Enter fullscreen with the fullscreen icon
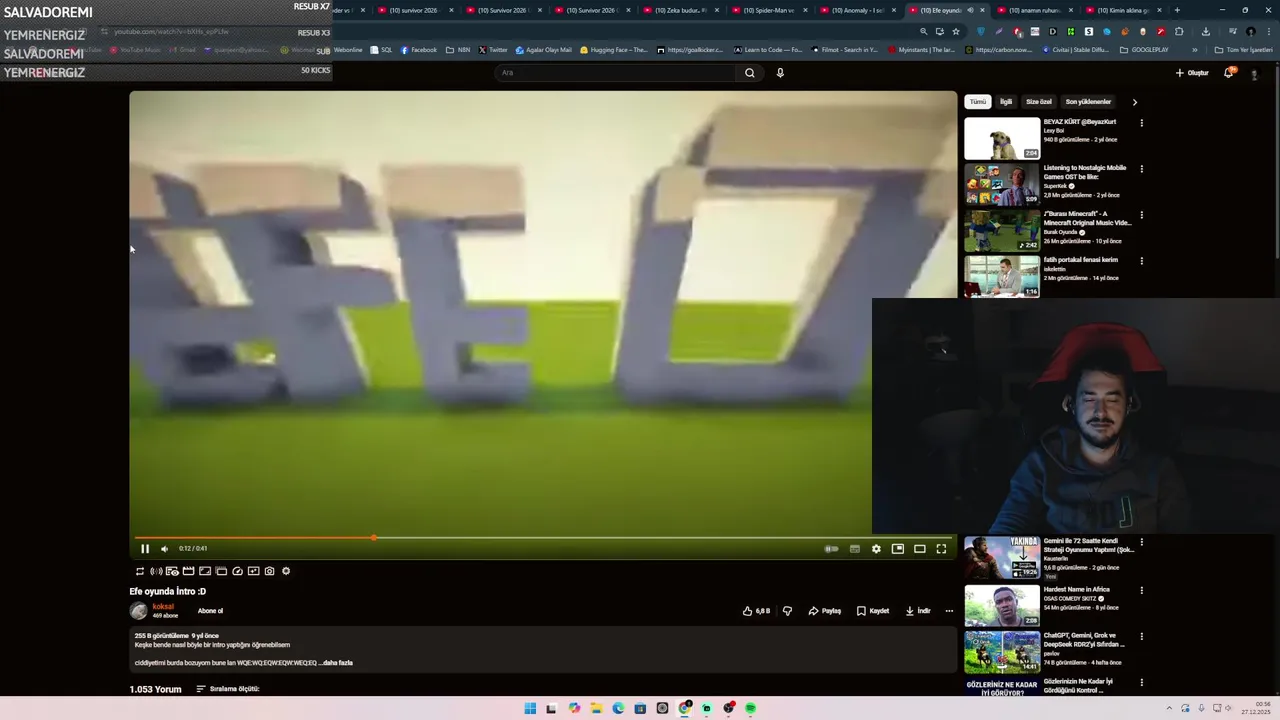This screenshot has height=720, width=1280. click(x=941, y=549)
